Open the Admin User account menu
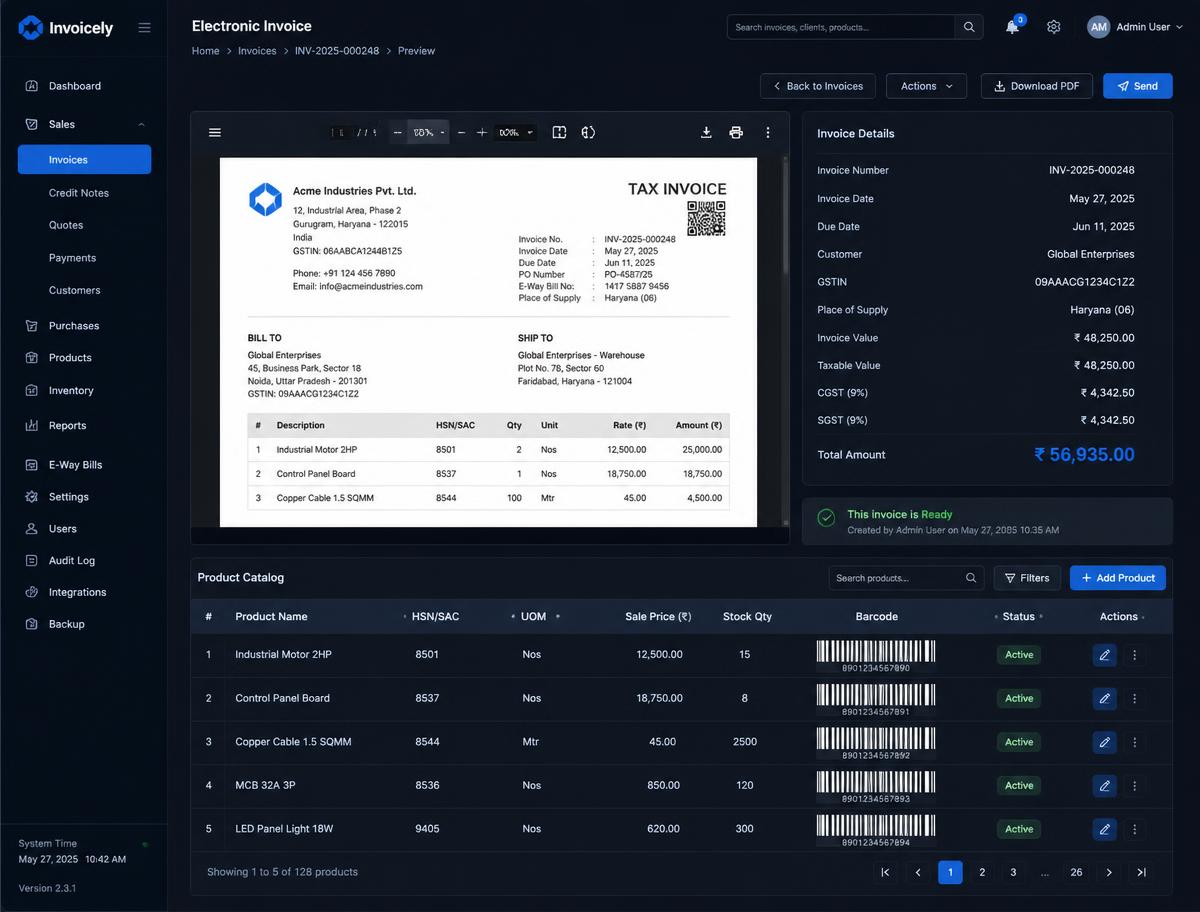The height and width of the screenshot is (912, 1200). point(1135,27)
